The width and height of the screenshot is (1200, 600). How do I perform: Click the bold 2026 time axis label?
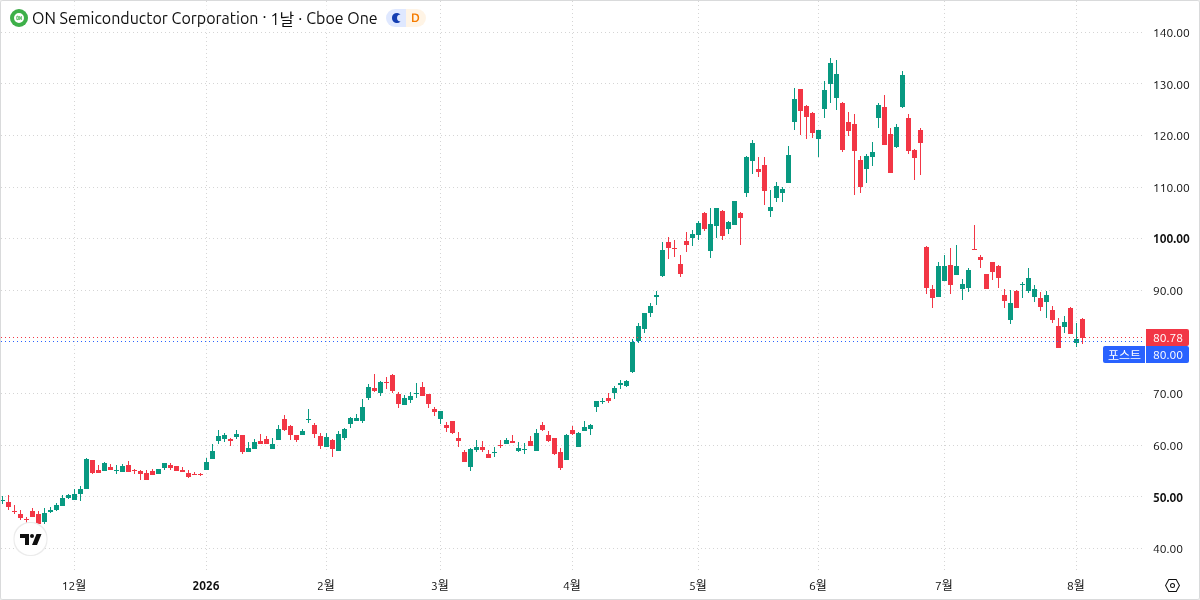pyautogui.click(x=206, y=585)
